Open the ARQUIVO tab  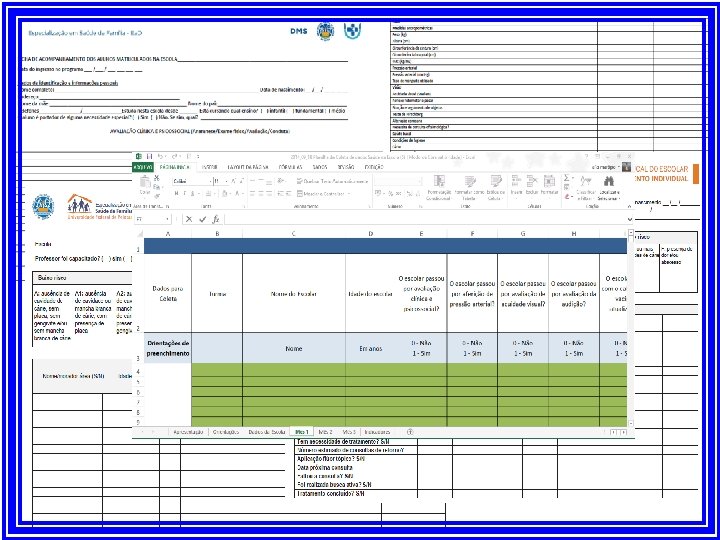[143, 167]
